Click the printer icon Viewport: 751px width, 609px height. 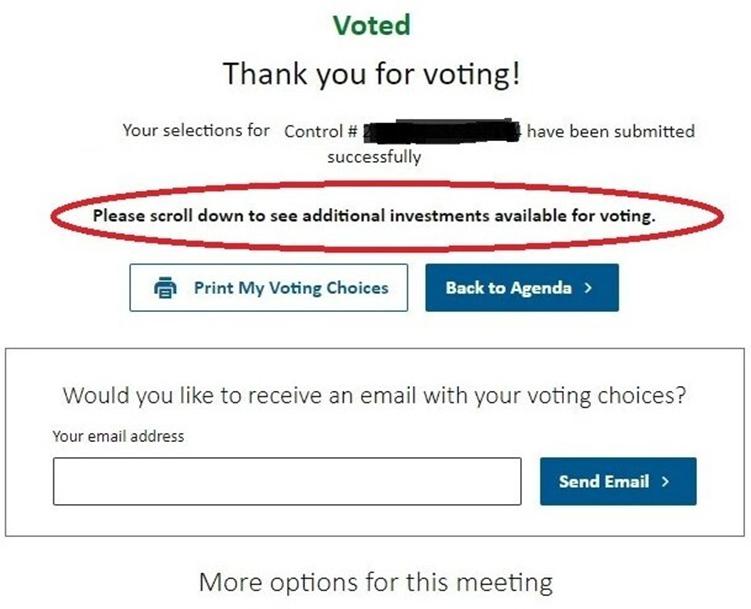(165, 288)
